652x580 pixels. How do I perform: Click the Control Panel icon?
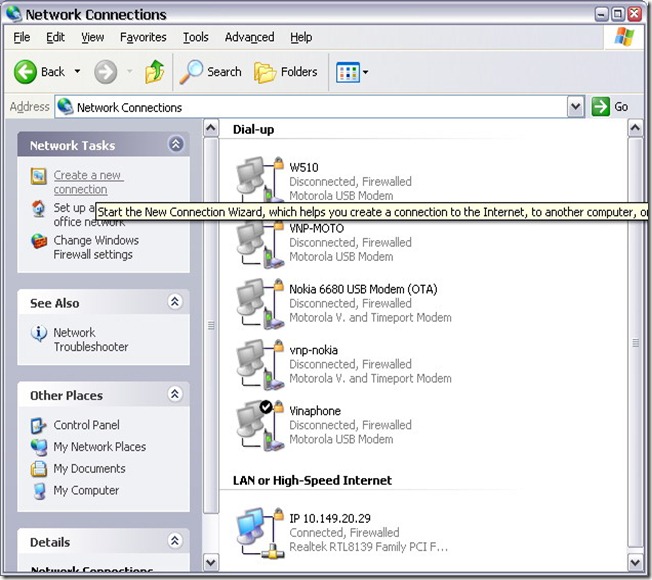click(x=38, y=425)
